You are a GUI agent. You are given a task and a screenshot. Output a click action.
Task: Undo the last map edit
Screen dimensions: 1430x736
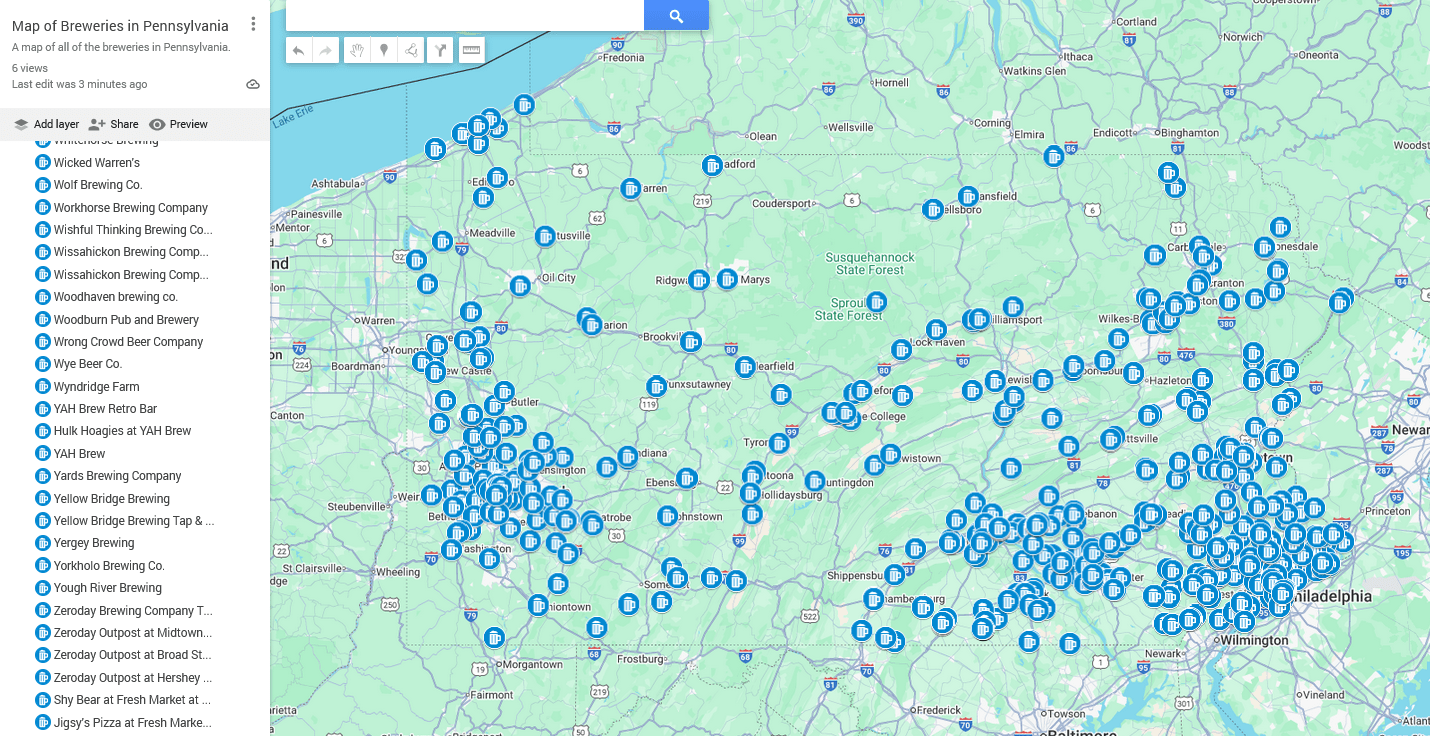click(298, 50)
